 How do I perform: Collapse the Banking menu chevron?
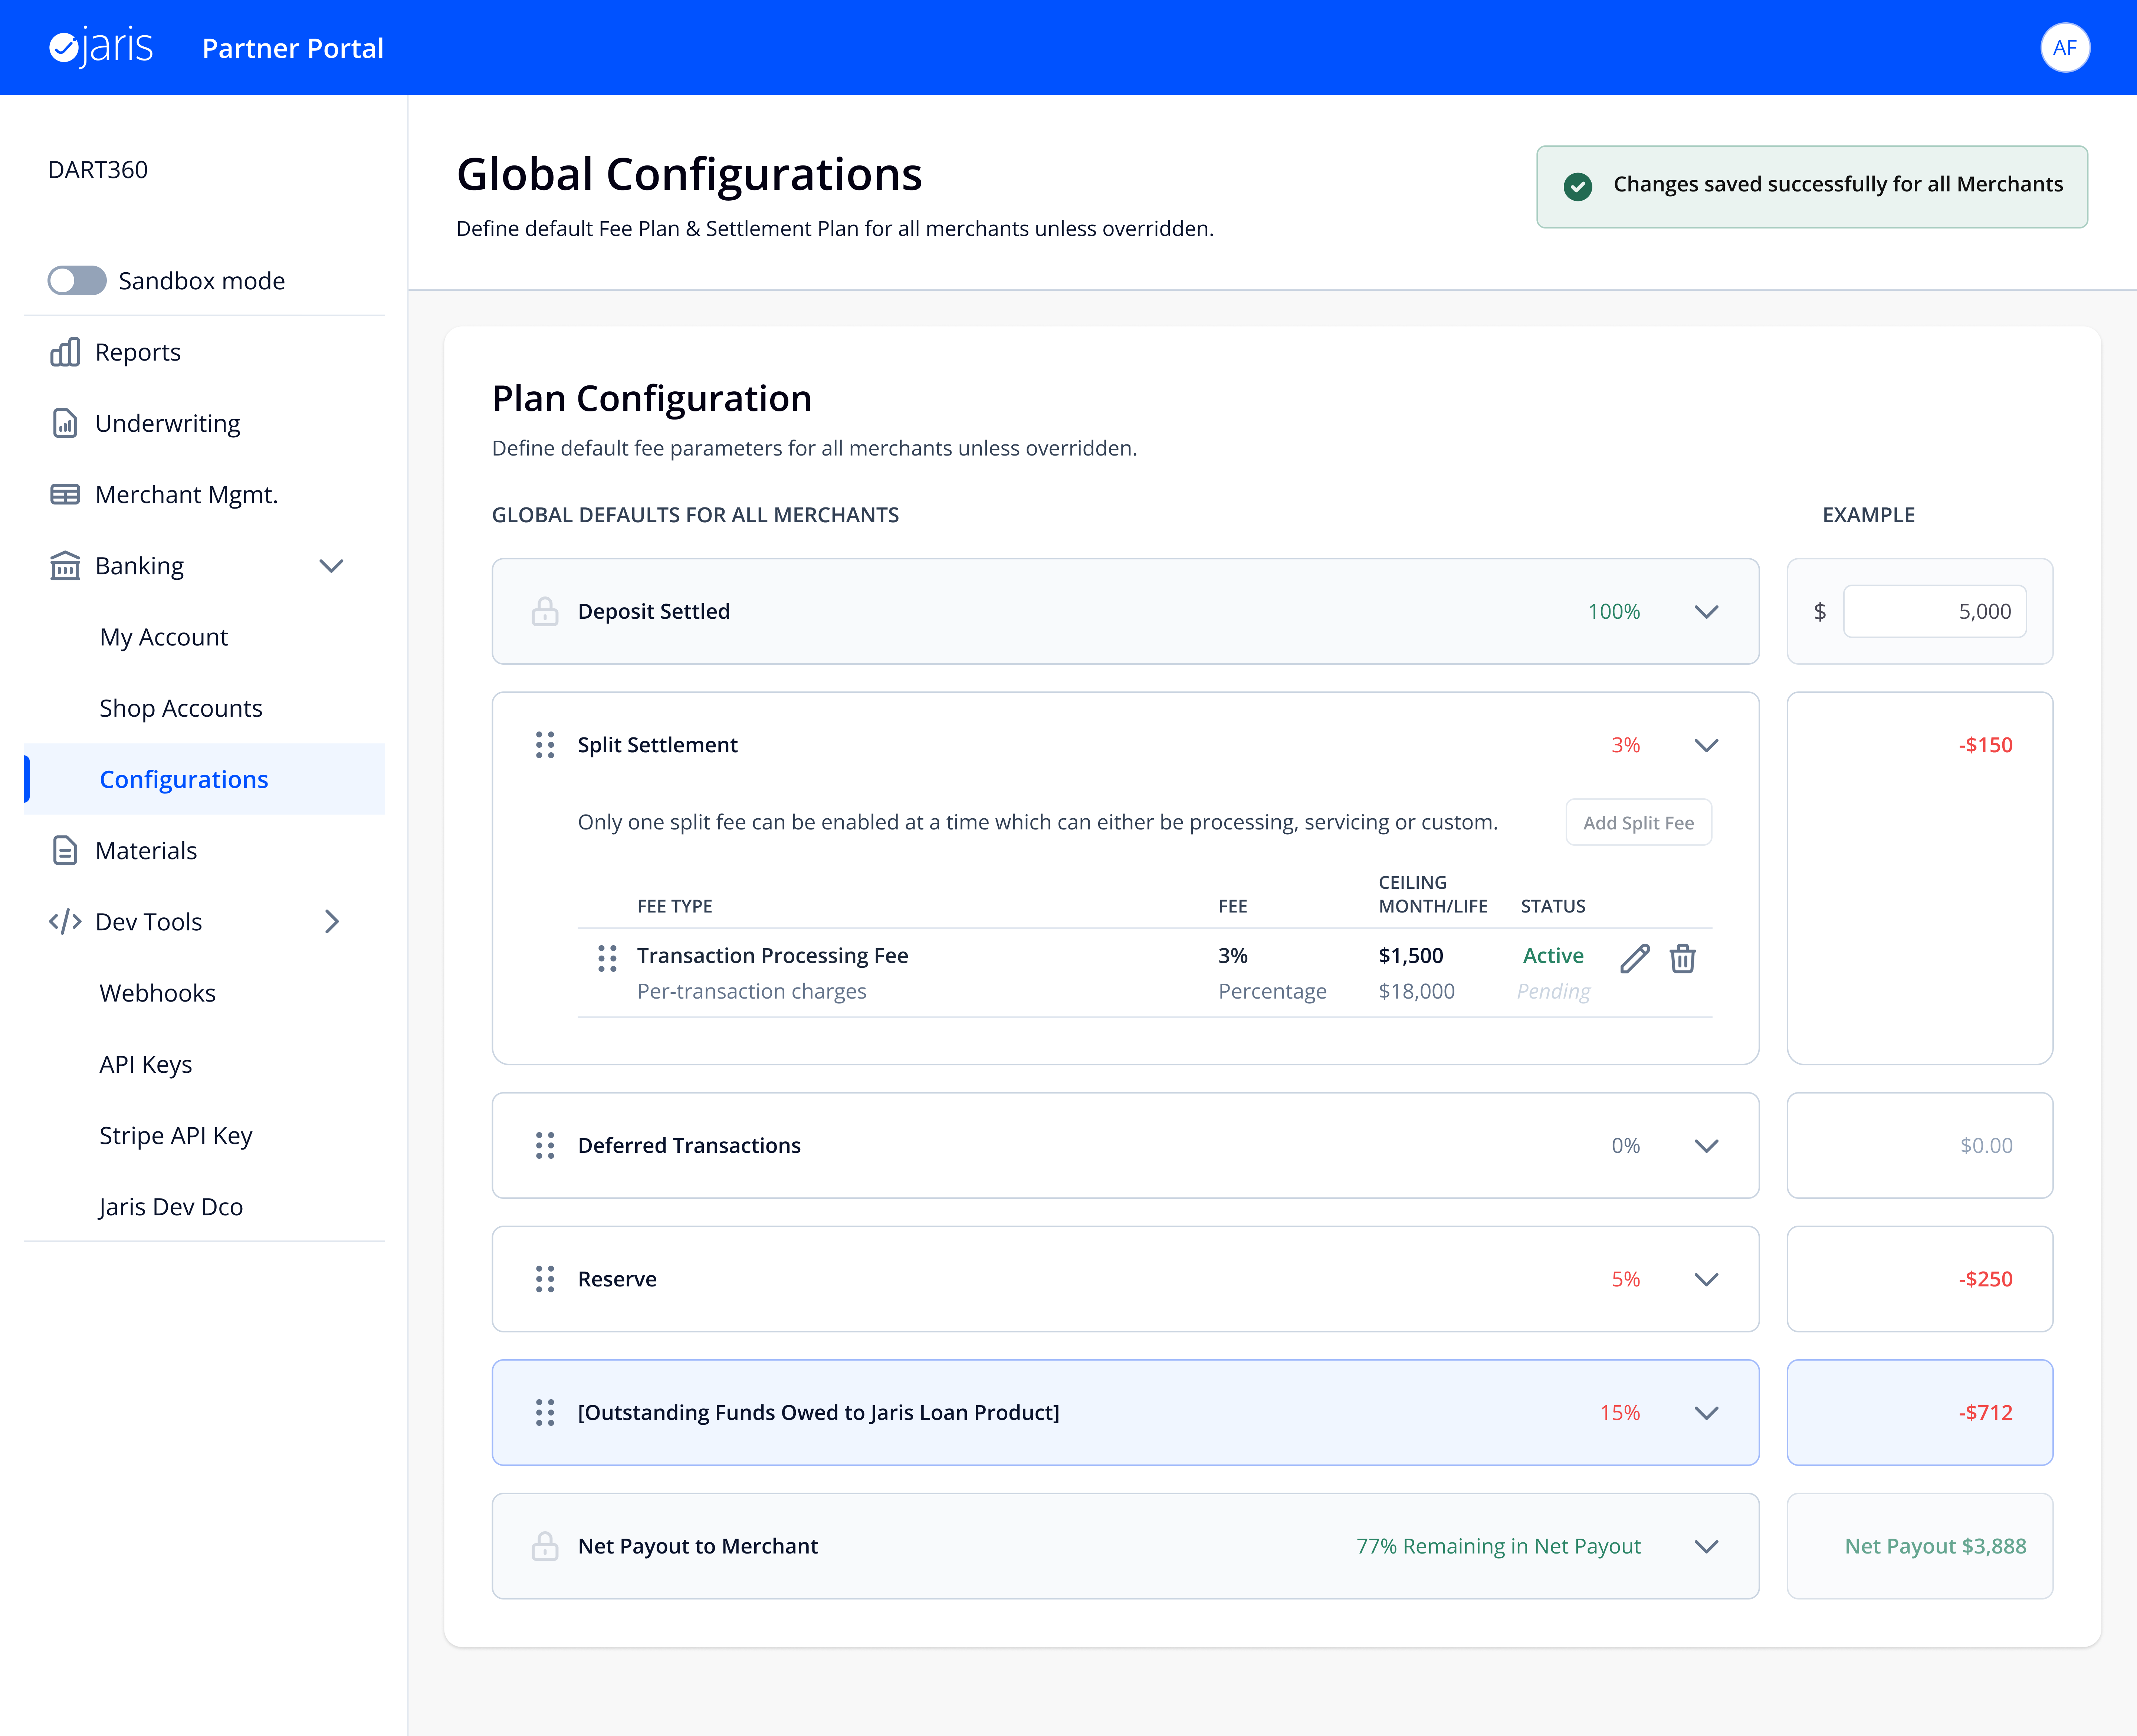[331, 566]
